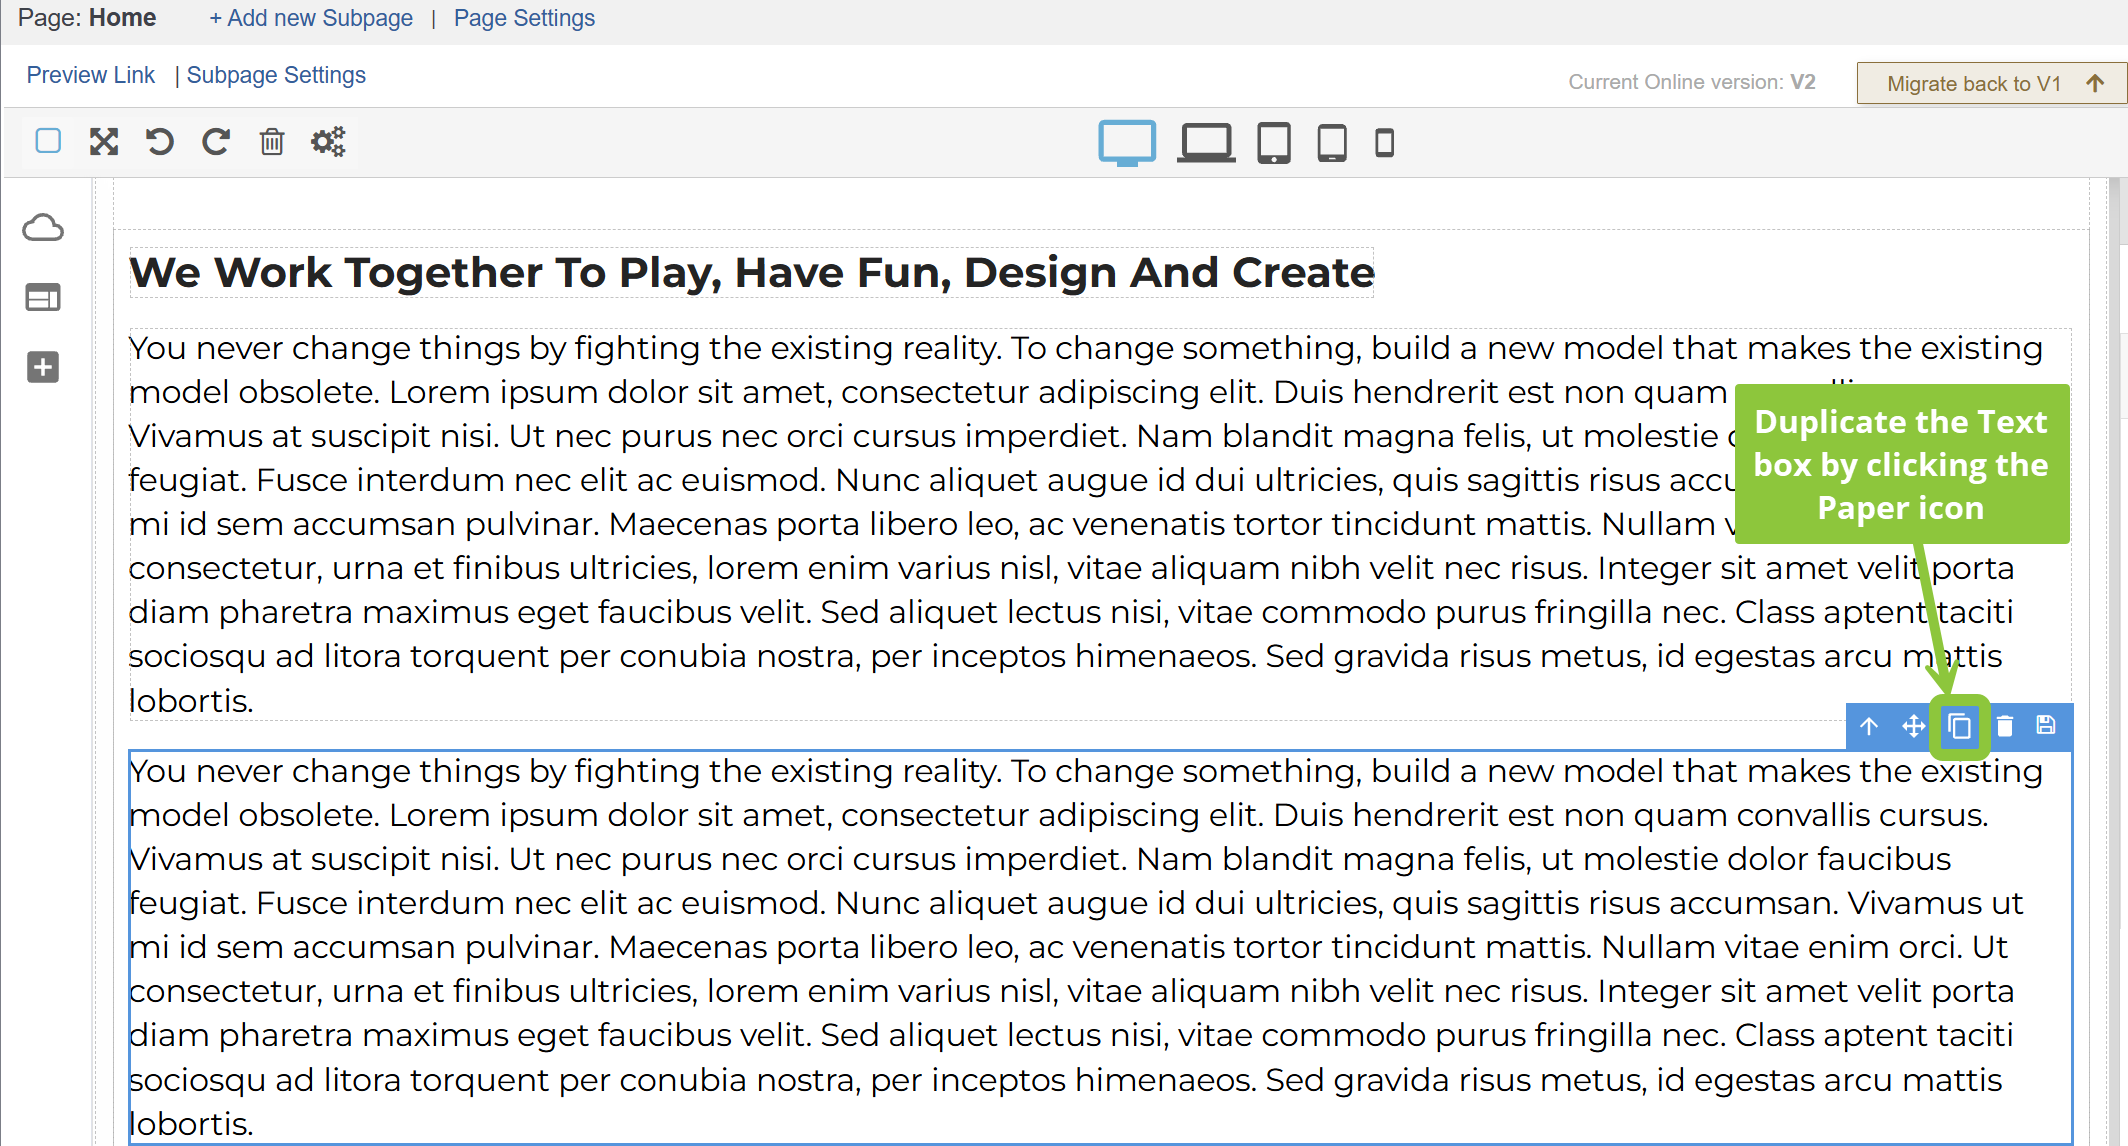Screen dimensions: 2128x1146
Task: Click the up arrow on text box toolbar
Action: click(1869, 726)
